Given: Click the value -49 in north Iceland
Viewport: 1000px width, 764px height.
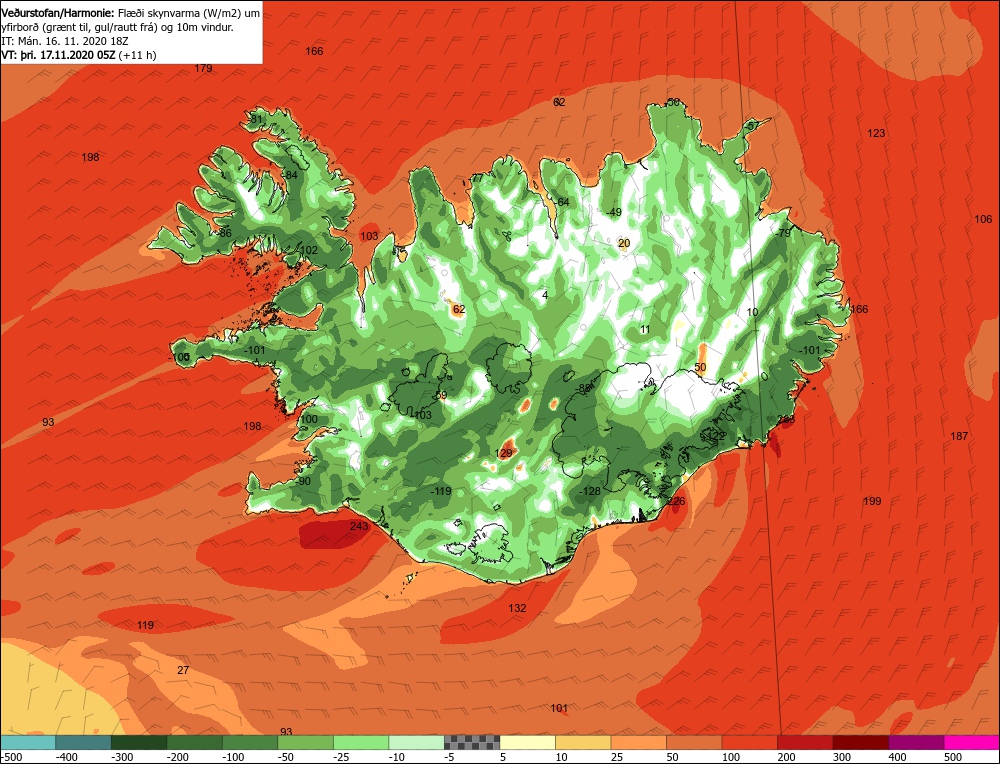Looking at the screenshot, I should click(614, 212).
